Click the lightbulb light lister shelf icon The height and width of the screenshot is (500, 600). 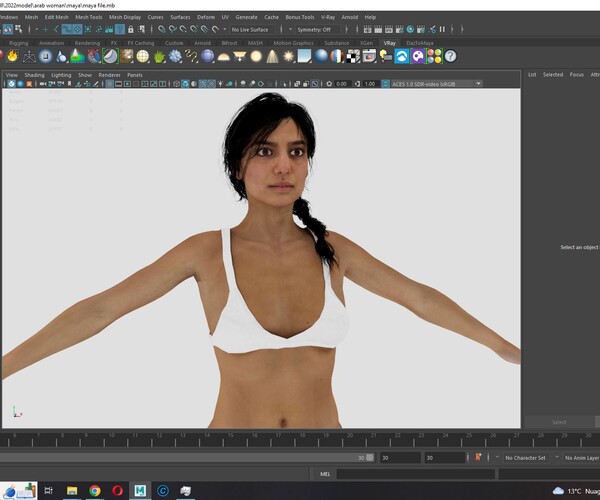(386, 56)
